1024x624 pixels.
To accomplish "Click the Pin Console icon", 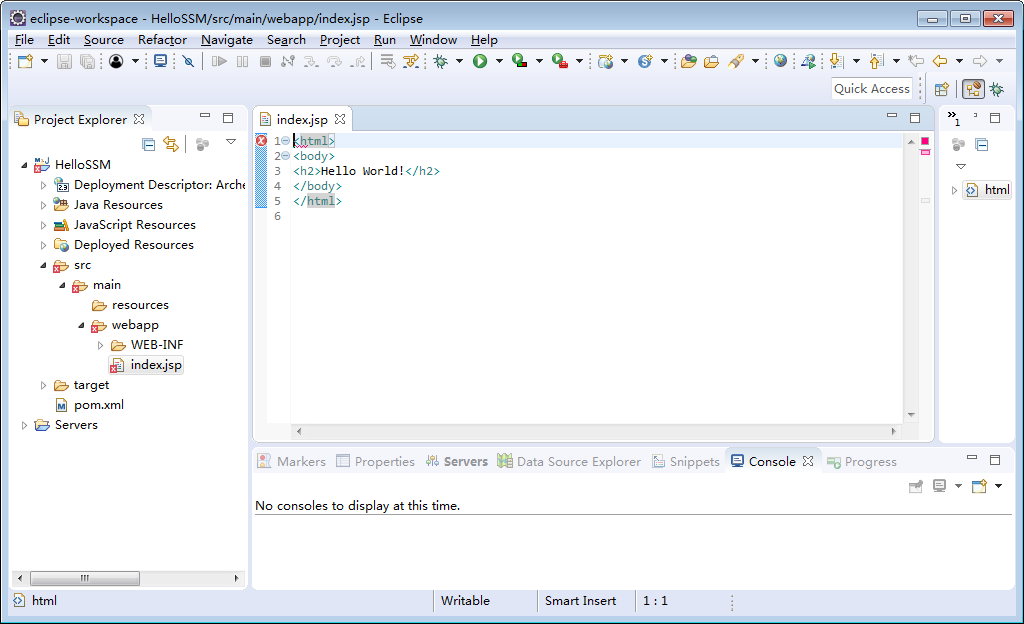I will pyautogui.click(x=916, y=486).
